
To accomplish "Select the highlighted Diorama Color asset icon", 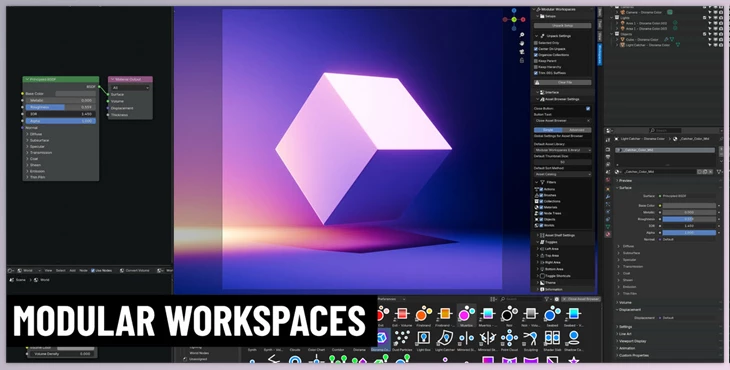I will 381,338.
